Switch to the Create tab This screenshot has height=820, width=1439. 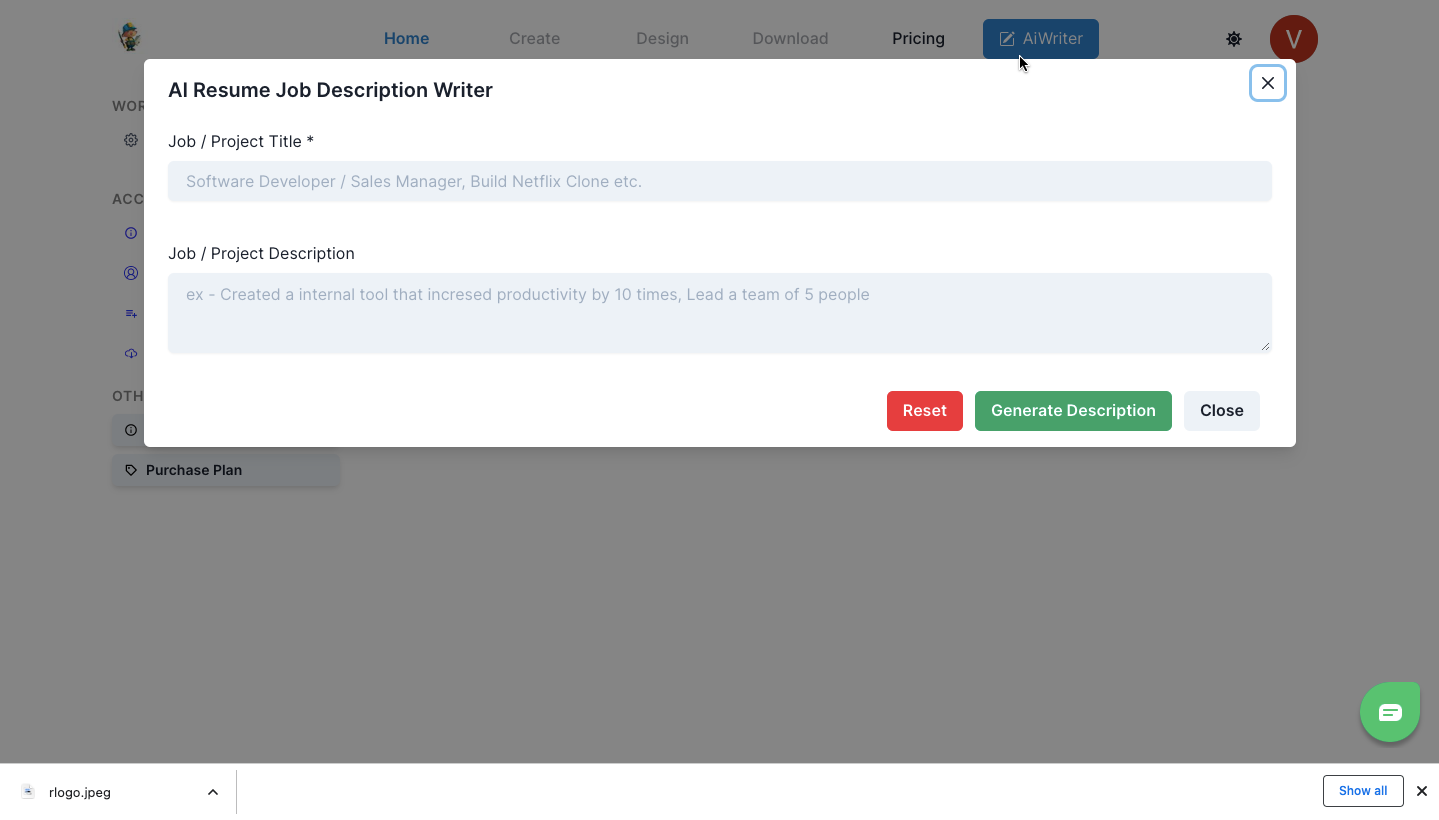pos(534,39)
